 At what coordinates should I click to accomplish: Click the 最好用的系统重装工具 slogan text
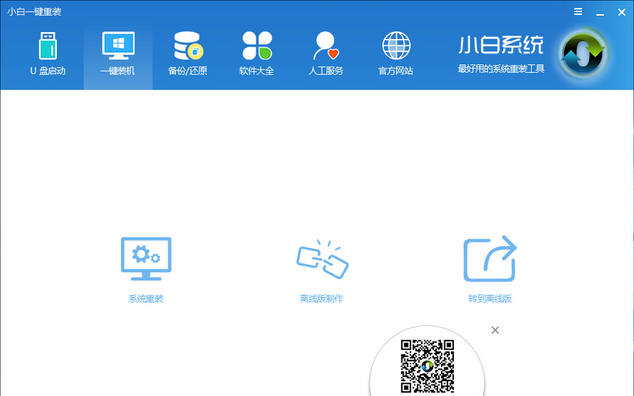click(501, 69)
